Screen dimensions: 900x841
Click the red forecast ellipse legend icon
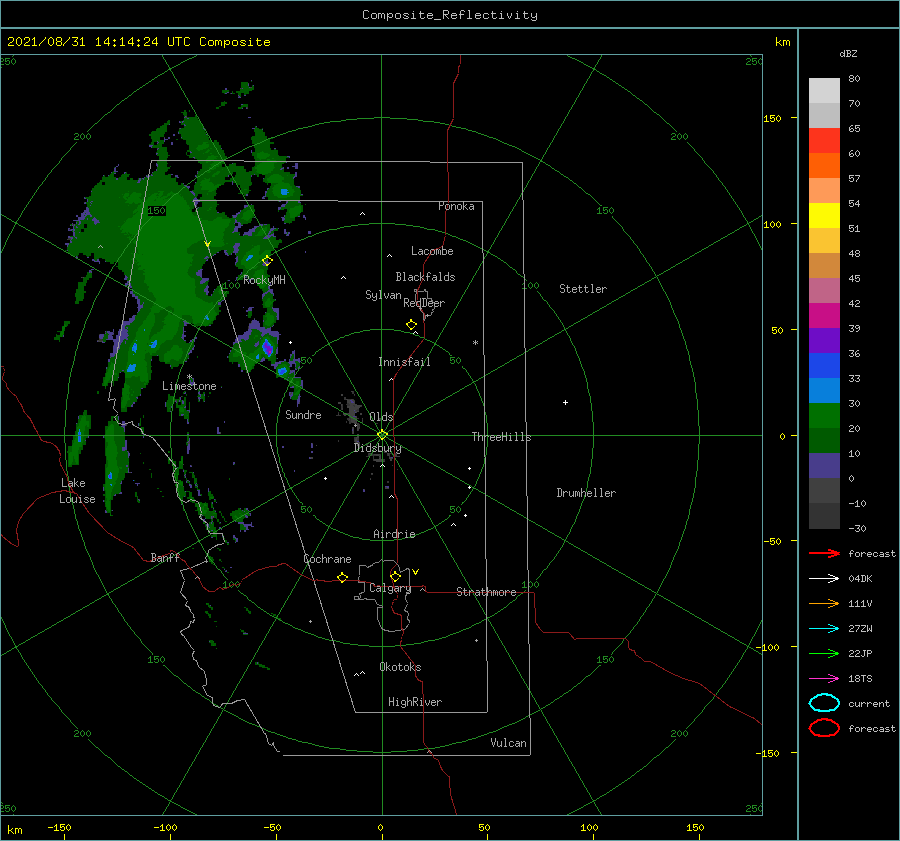[x=824, y=728]
